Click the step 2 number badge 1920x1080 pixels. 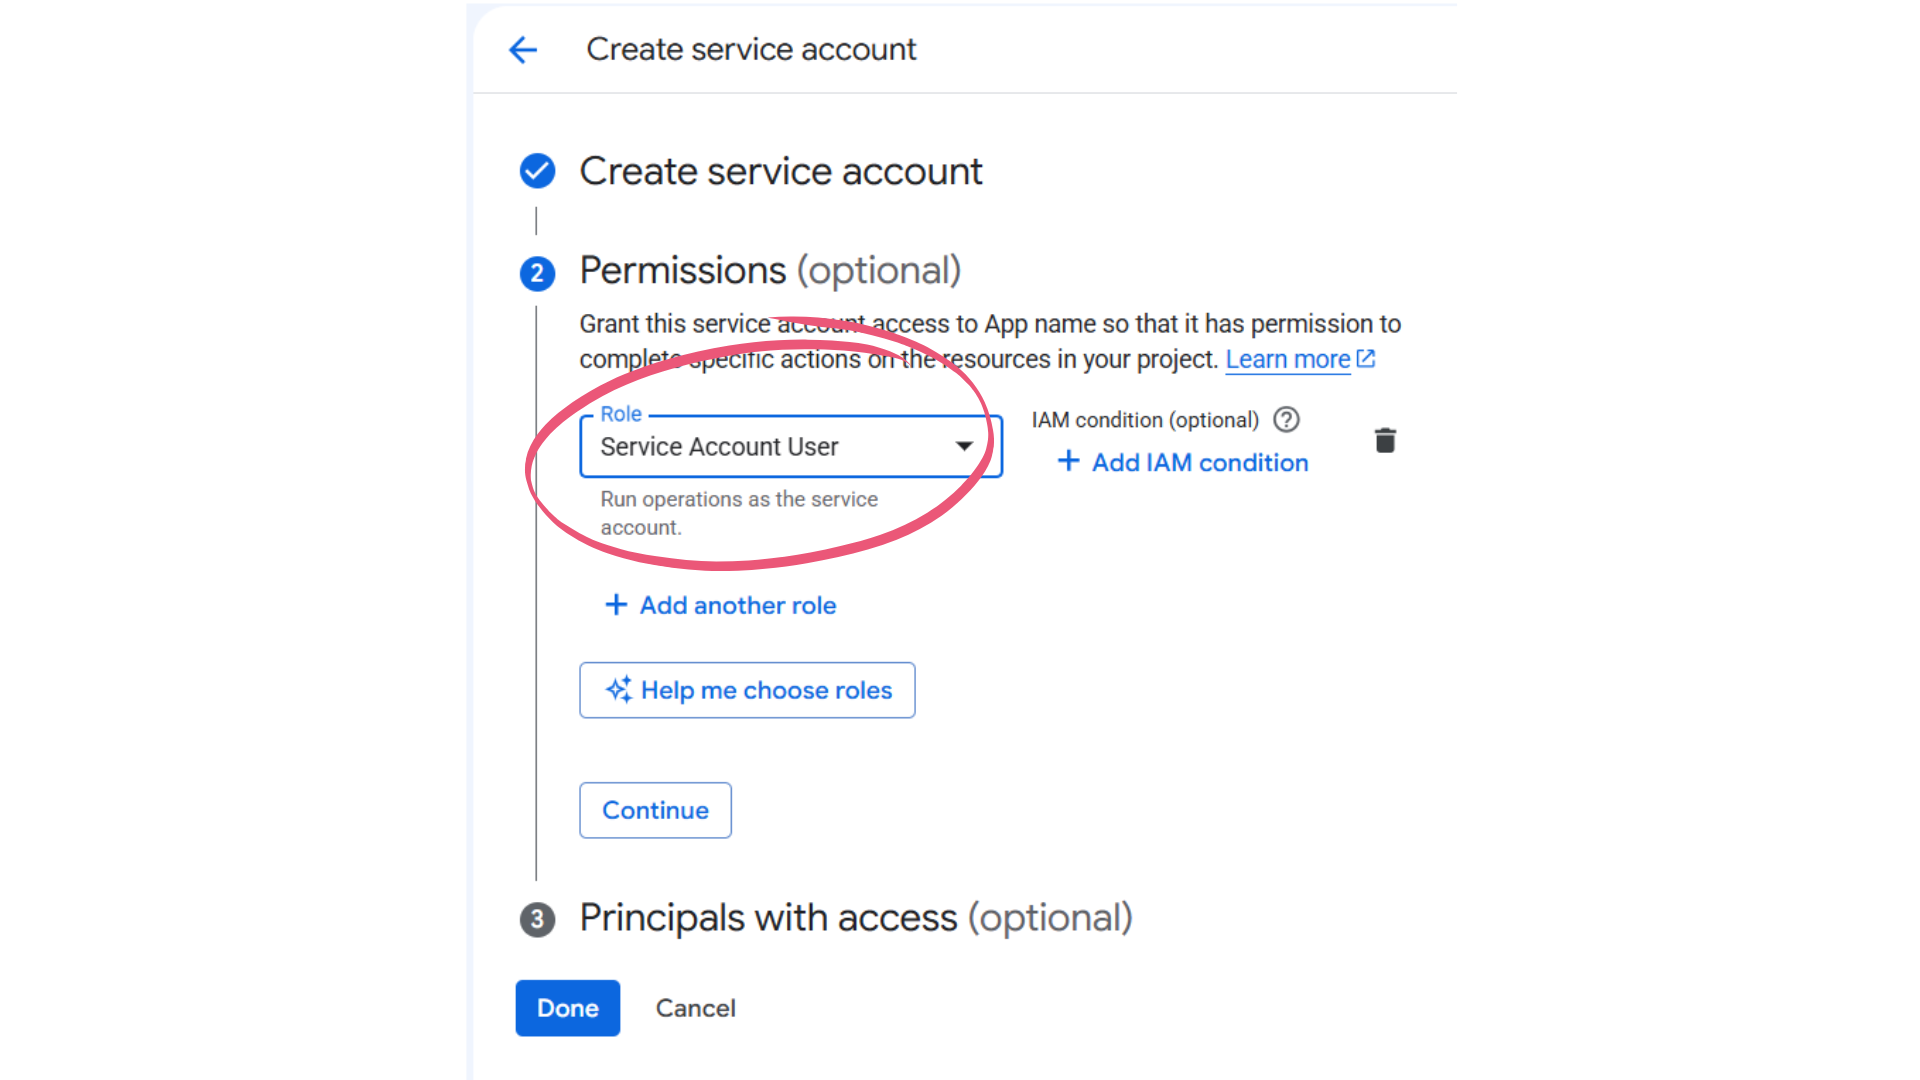click(537, 273)
